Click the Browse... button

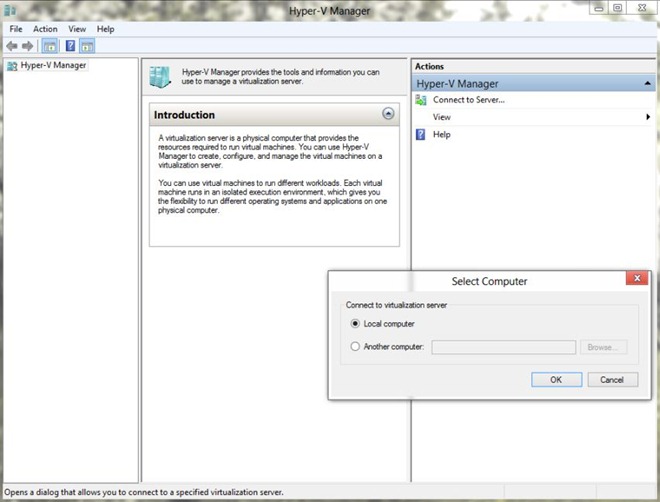click(x=603, y=347)
